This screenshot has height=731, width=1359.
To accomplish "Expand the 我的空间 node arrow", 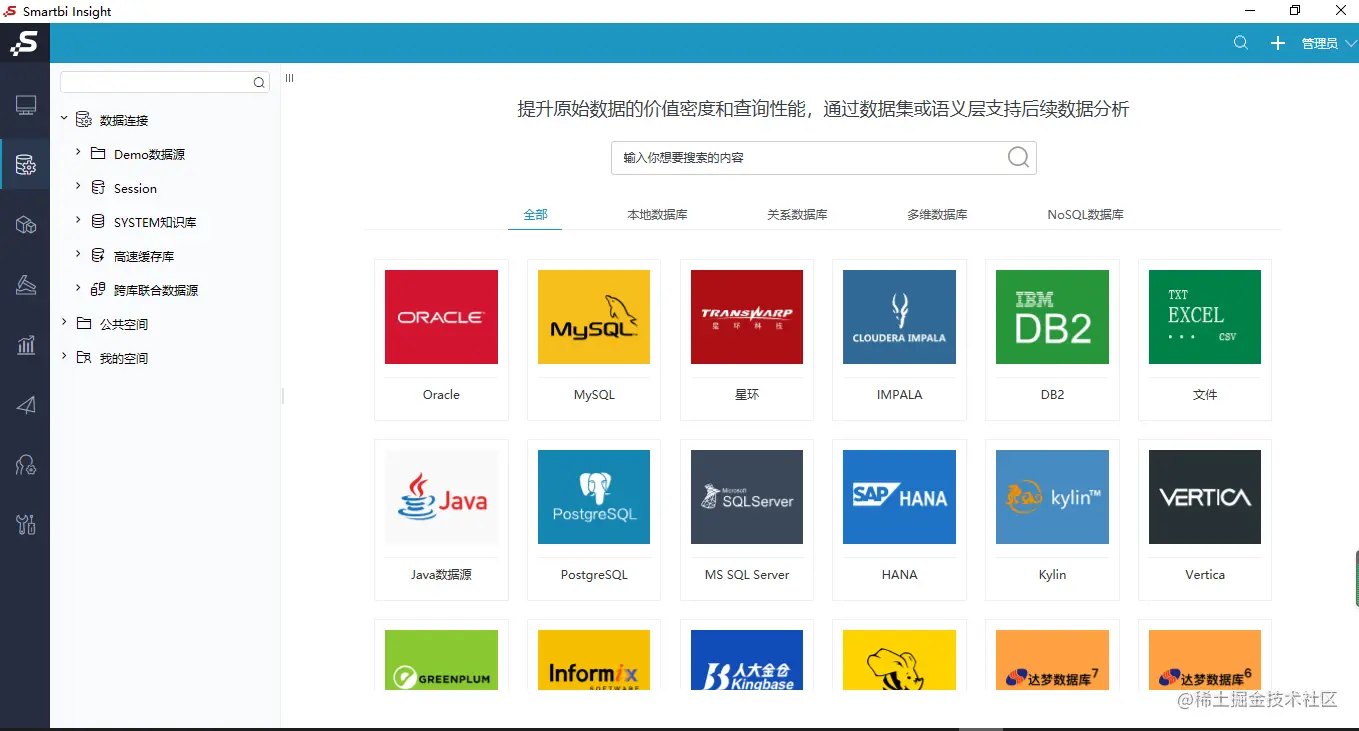I will point(64,356).
